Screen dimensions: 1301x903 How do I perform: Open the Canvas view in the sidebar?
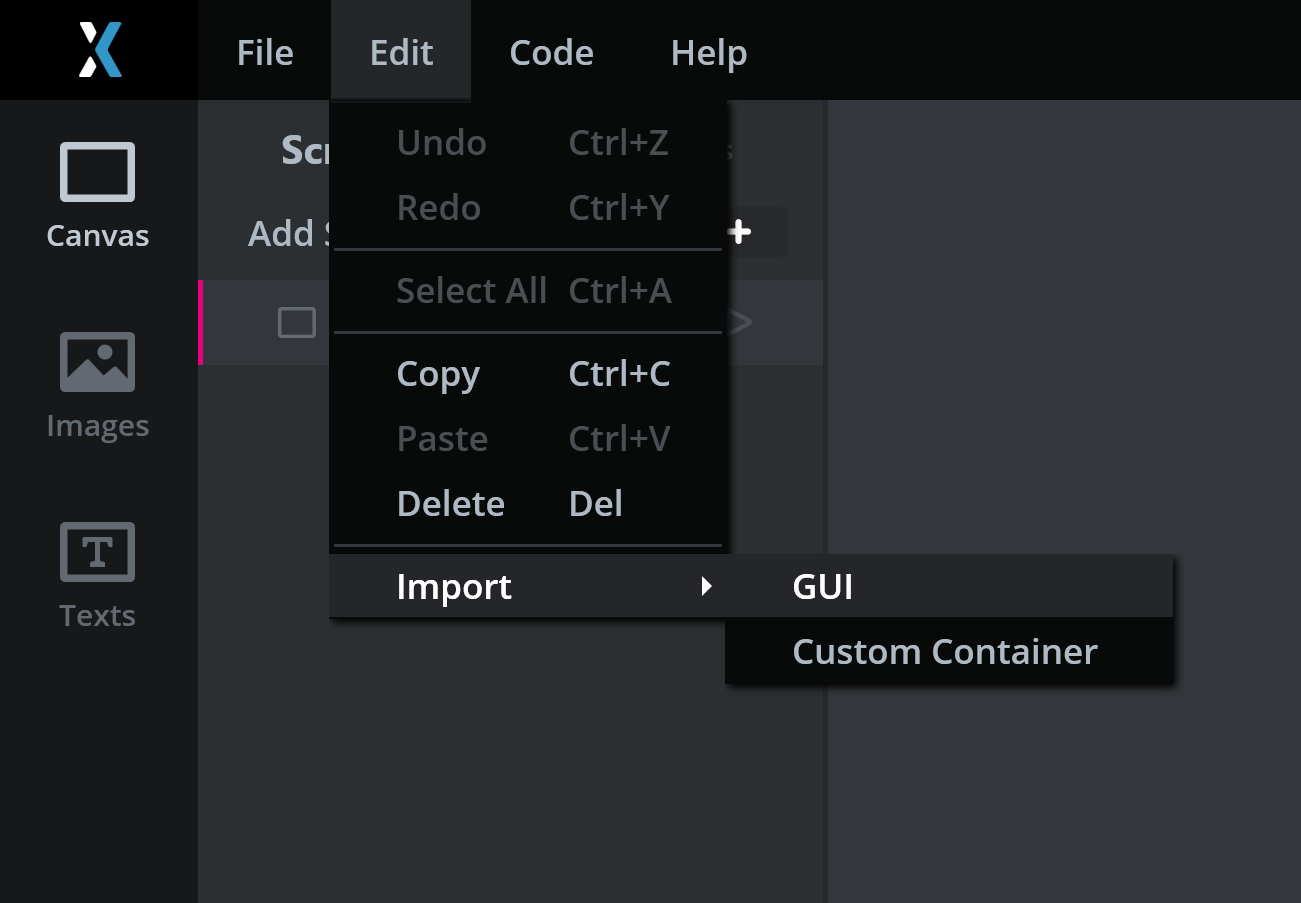tap(97, 195)
